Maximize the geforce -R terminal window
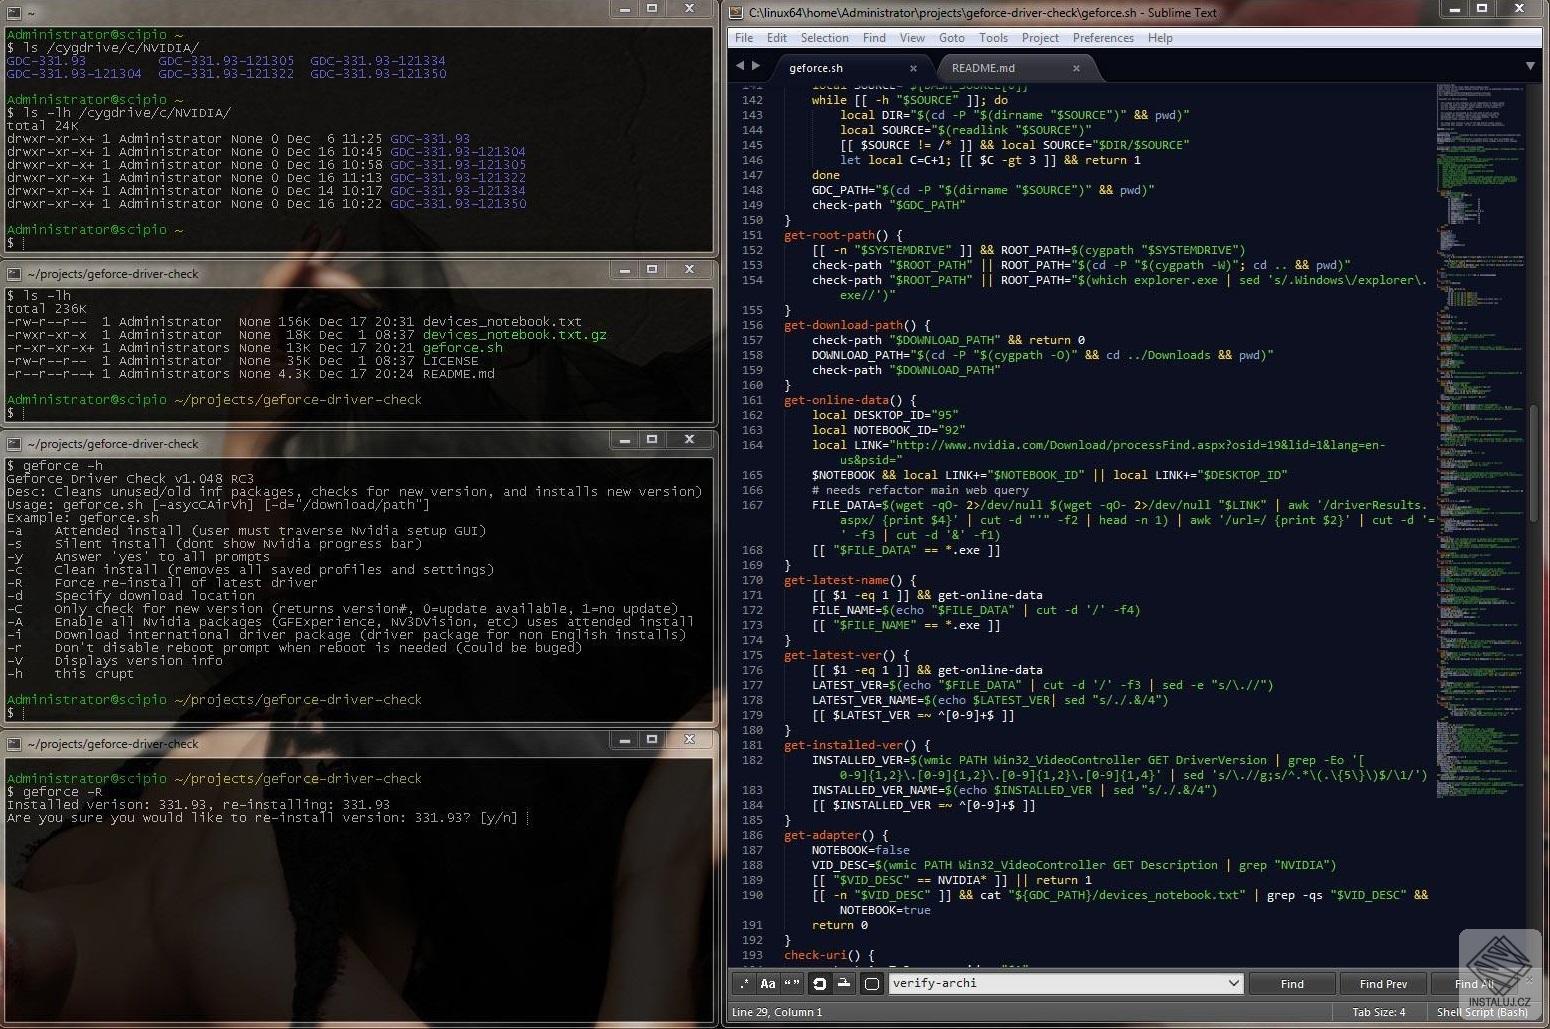The image size is (1550, 1029). tap(652, 740)
